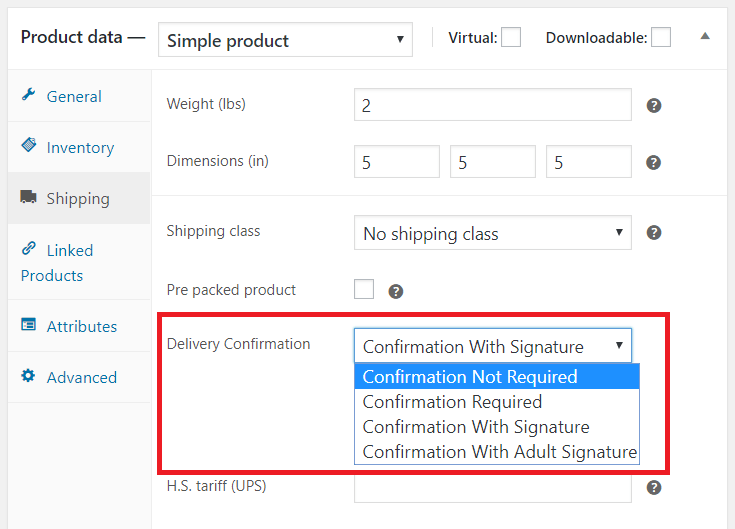Open the Shipping class dropdown
The height and width of the screenshot is (529, 735).
coord(492,234)
